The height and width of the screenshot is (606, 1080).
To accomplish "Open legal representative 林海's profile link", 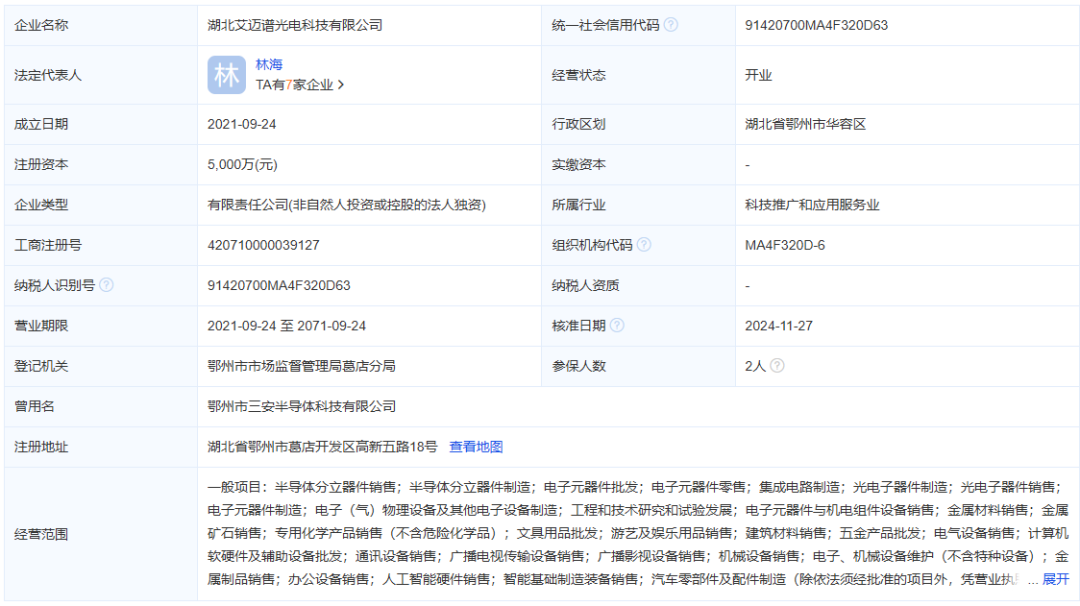I will point(269,65).
